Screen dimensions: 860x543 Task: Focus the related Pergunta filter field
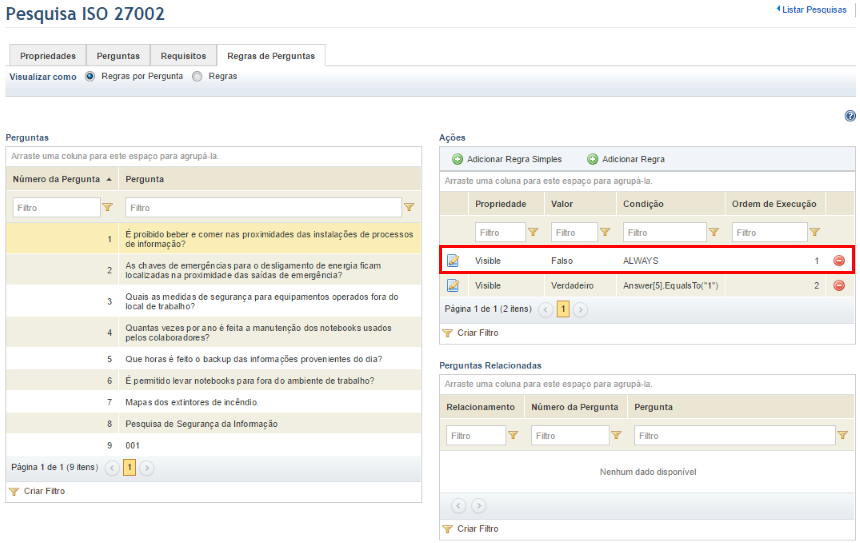735,435
